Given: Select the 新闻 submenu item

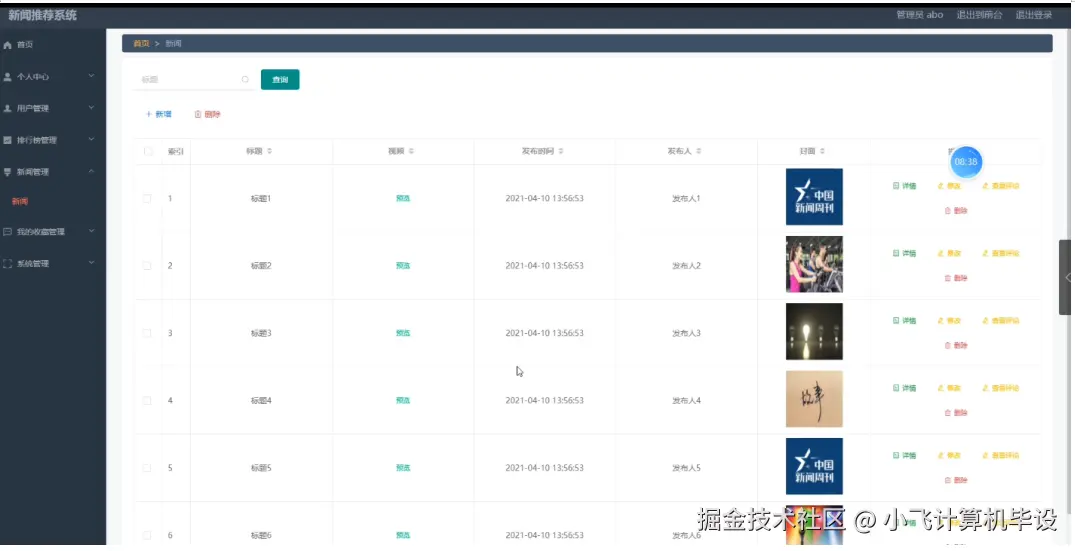Looking at the screenshot, I should click(x=20, y=201).
